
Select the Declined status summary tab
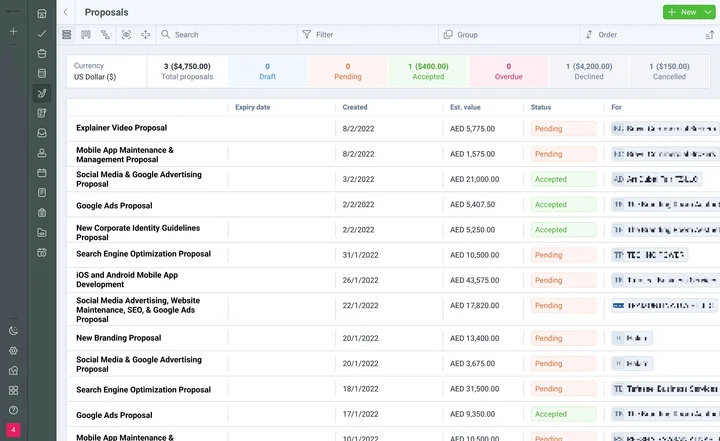[588, 71]
